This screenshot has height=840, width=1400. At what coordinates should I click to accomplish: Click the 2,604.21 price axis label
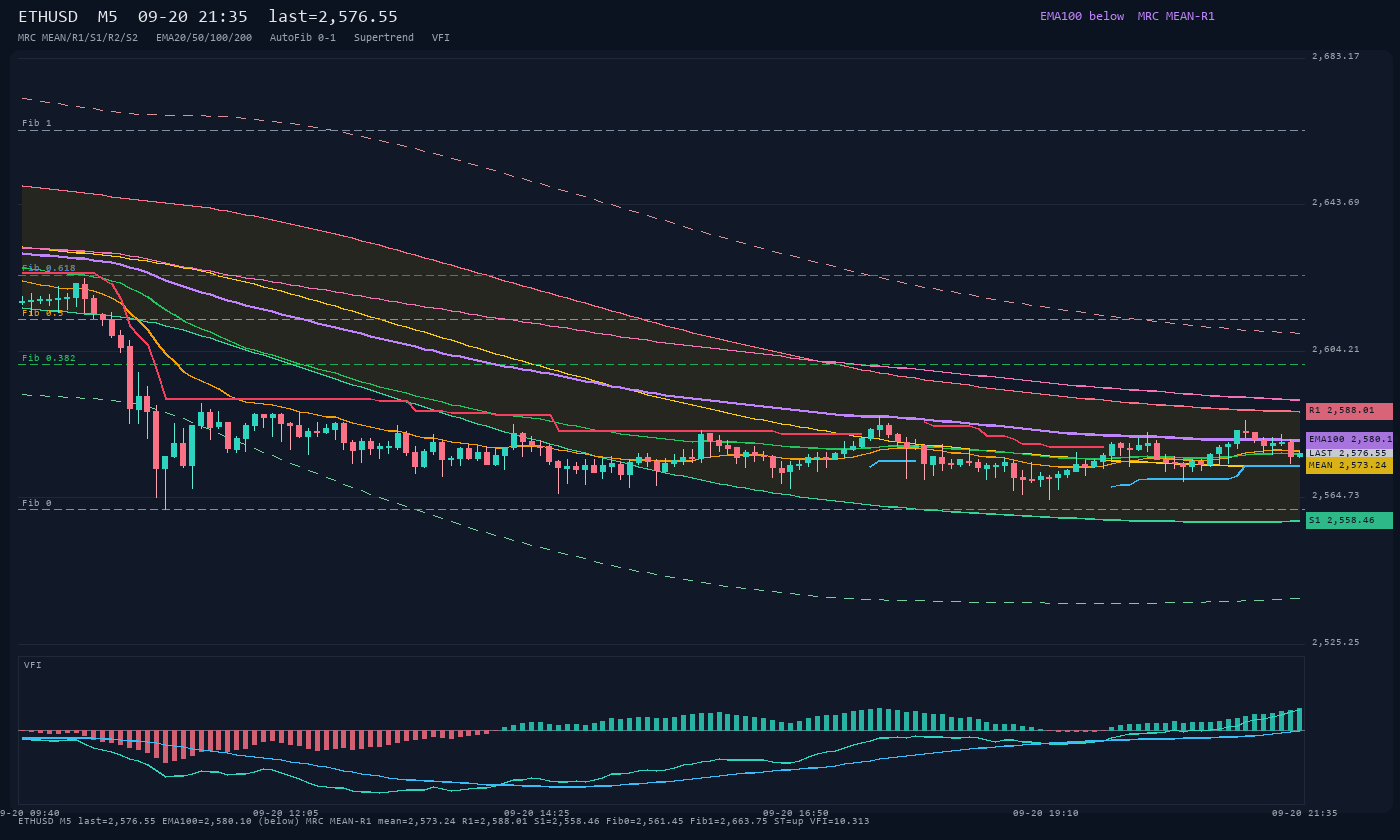click(1336, 349)
